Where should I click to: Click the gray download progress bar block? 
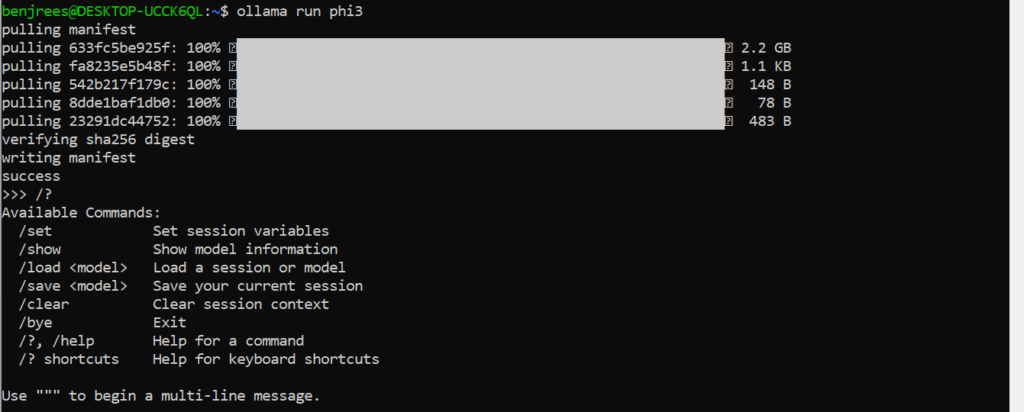[478, 84]
